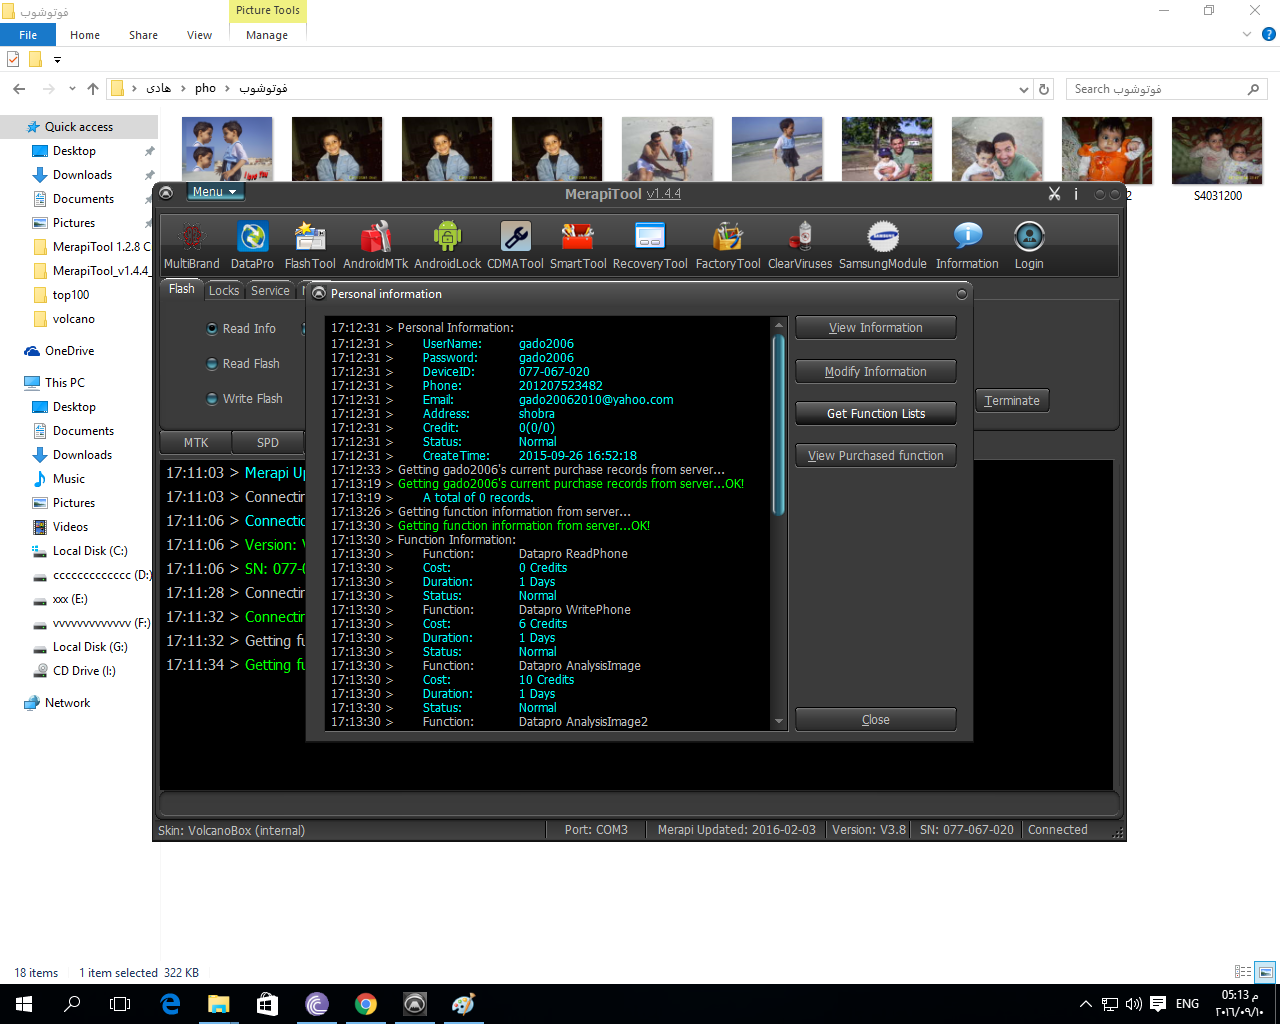This screenshot has height=1024, width=1280.
Task: Switch to the Flash tab
Action: tap(182, 289)
